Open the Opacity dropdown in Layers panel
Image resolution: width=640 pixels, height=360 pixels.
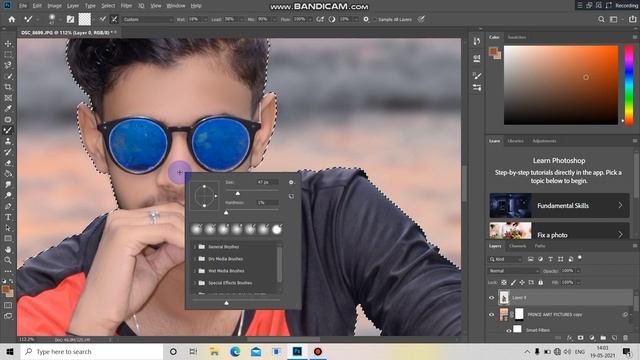pos(578,271)
